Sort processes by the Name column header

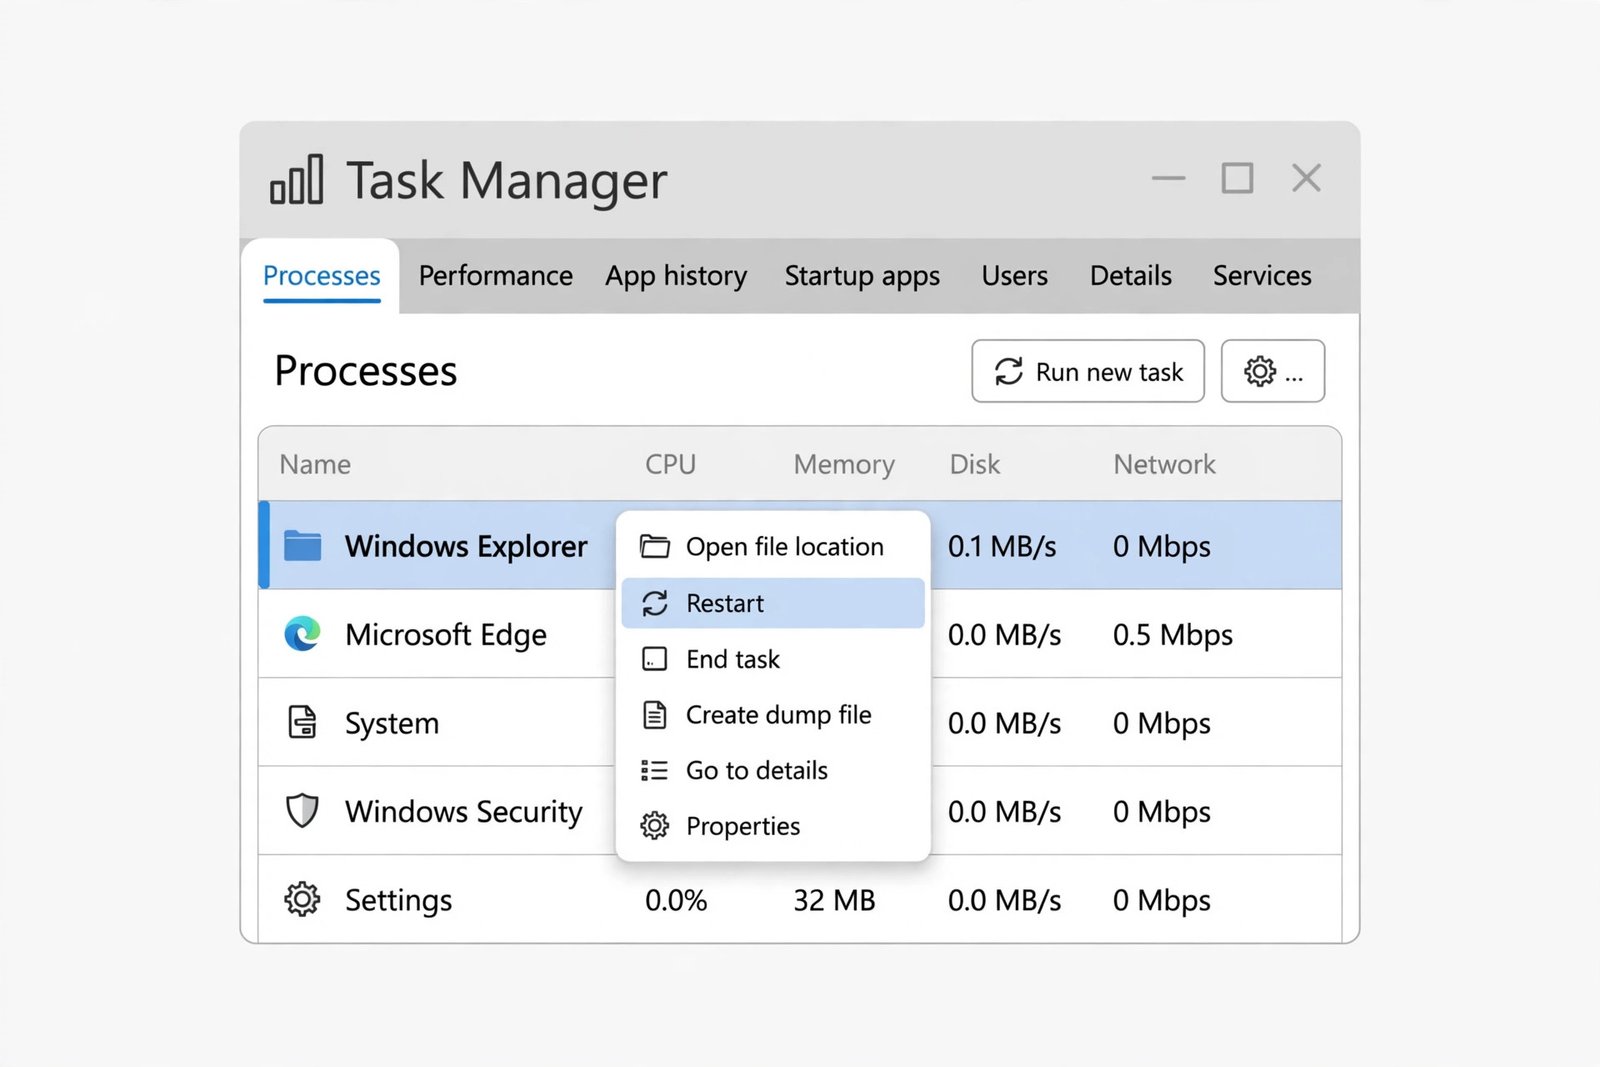tap(315, 464)
